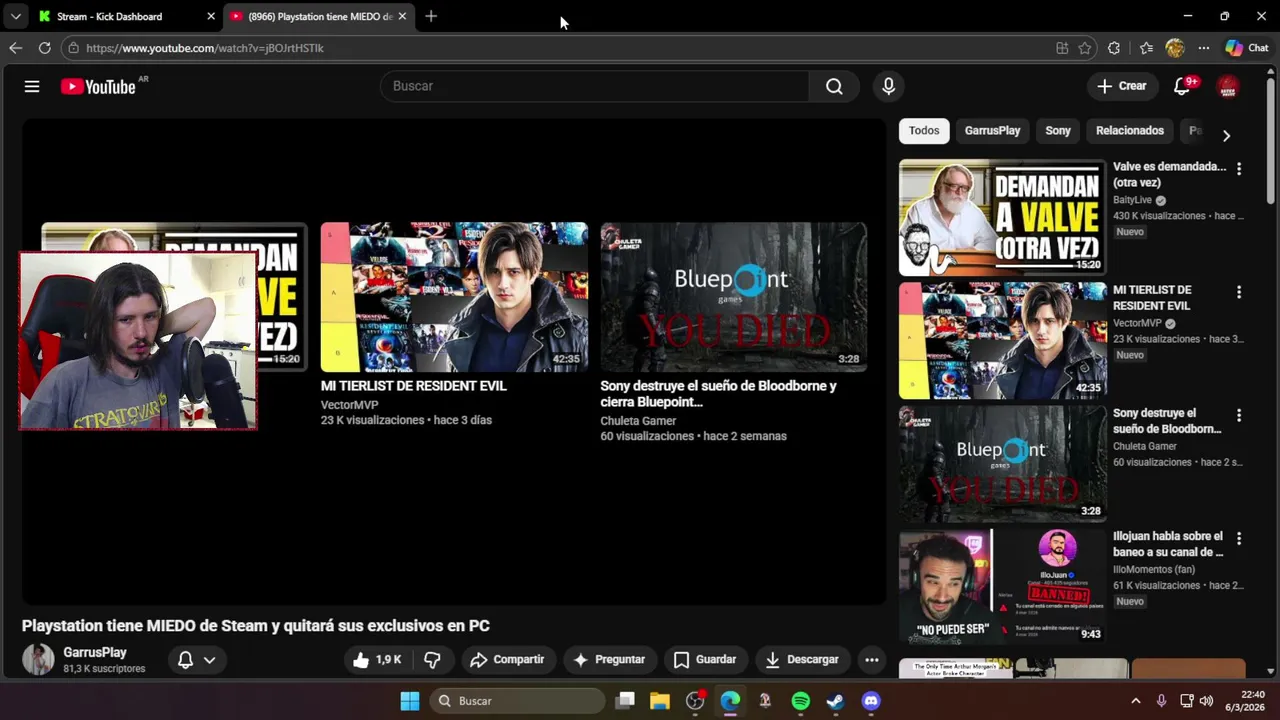Screen dimensions: 1280x720
Task: Open the YouTube hamburger guide menu
Action: [x=32, y=86]
